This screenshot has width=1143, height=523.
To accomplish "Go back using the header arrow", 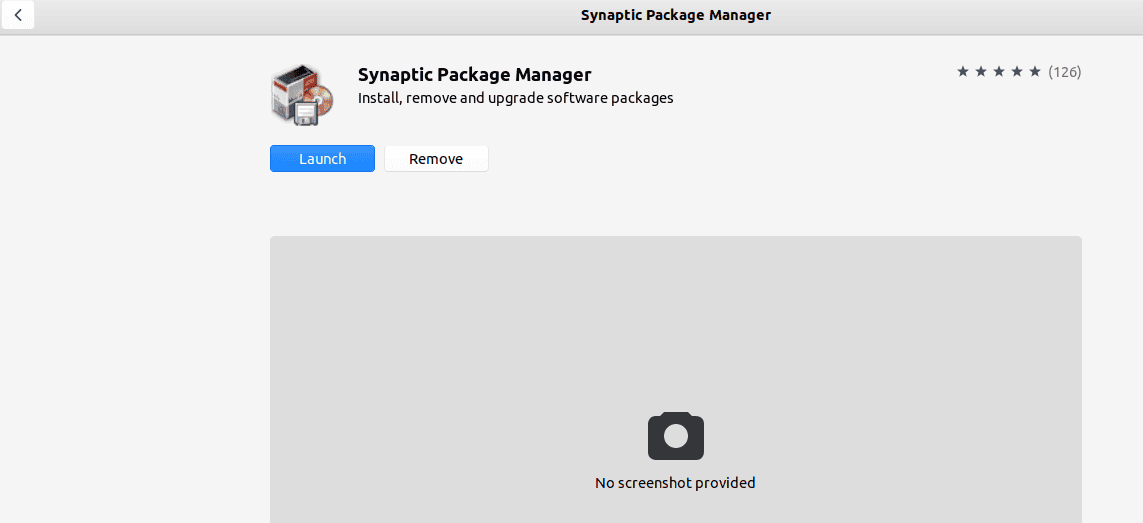I will 18,15.
